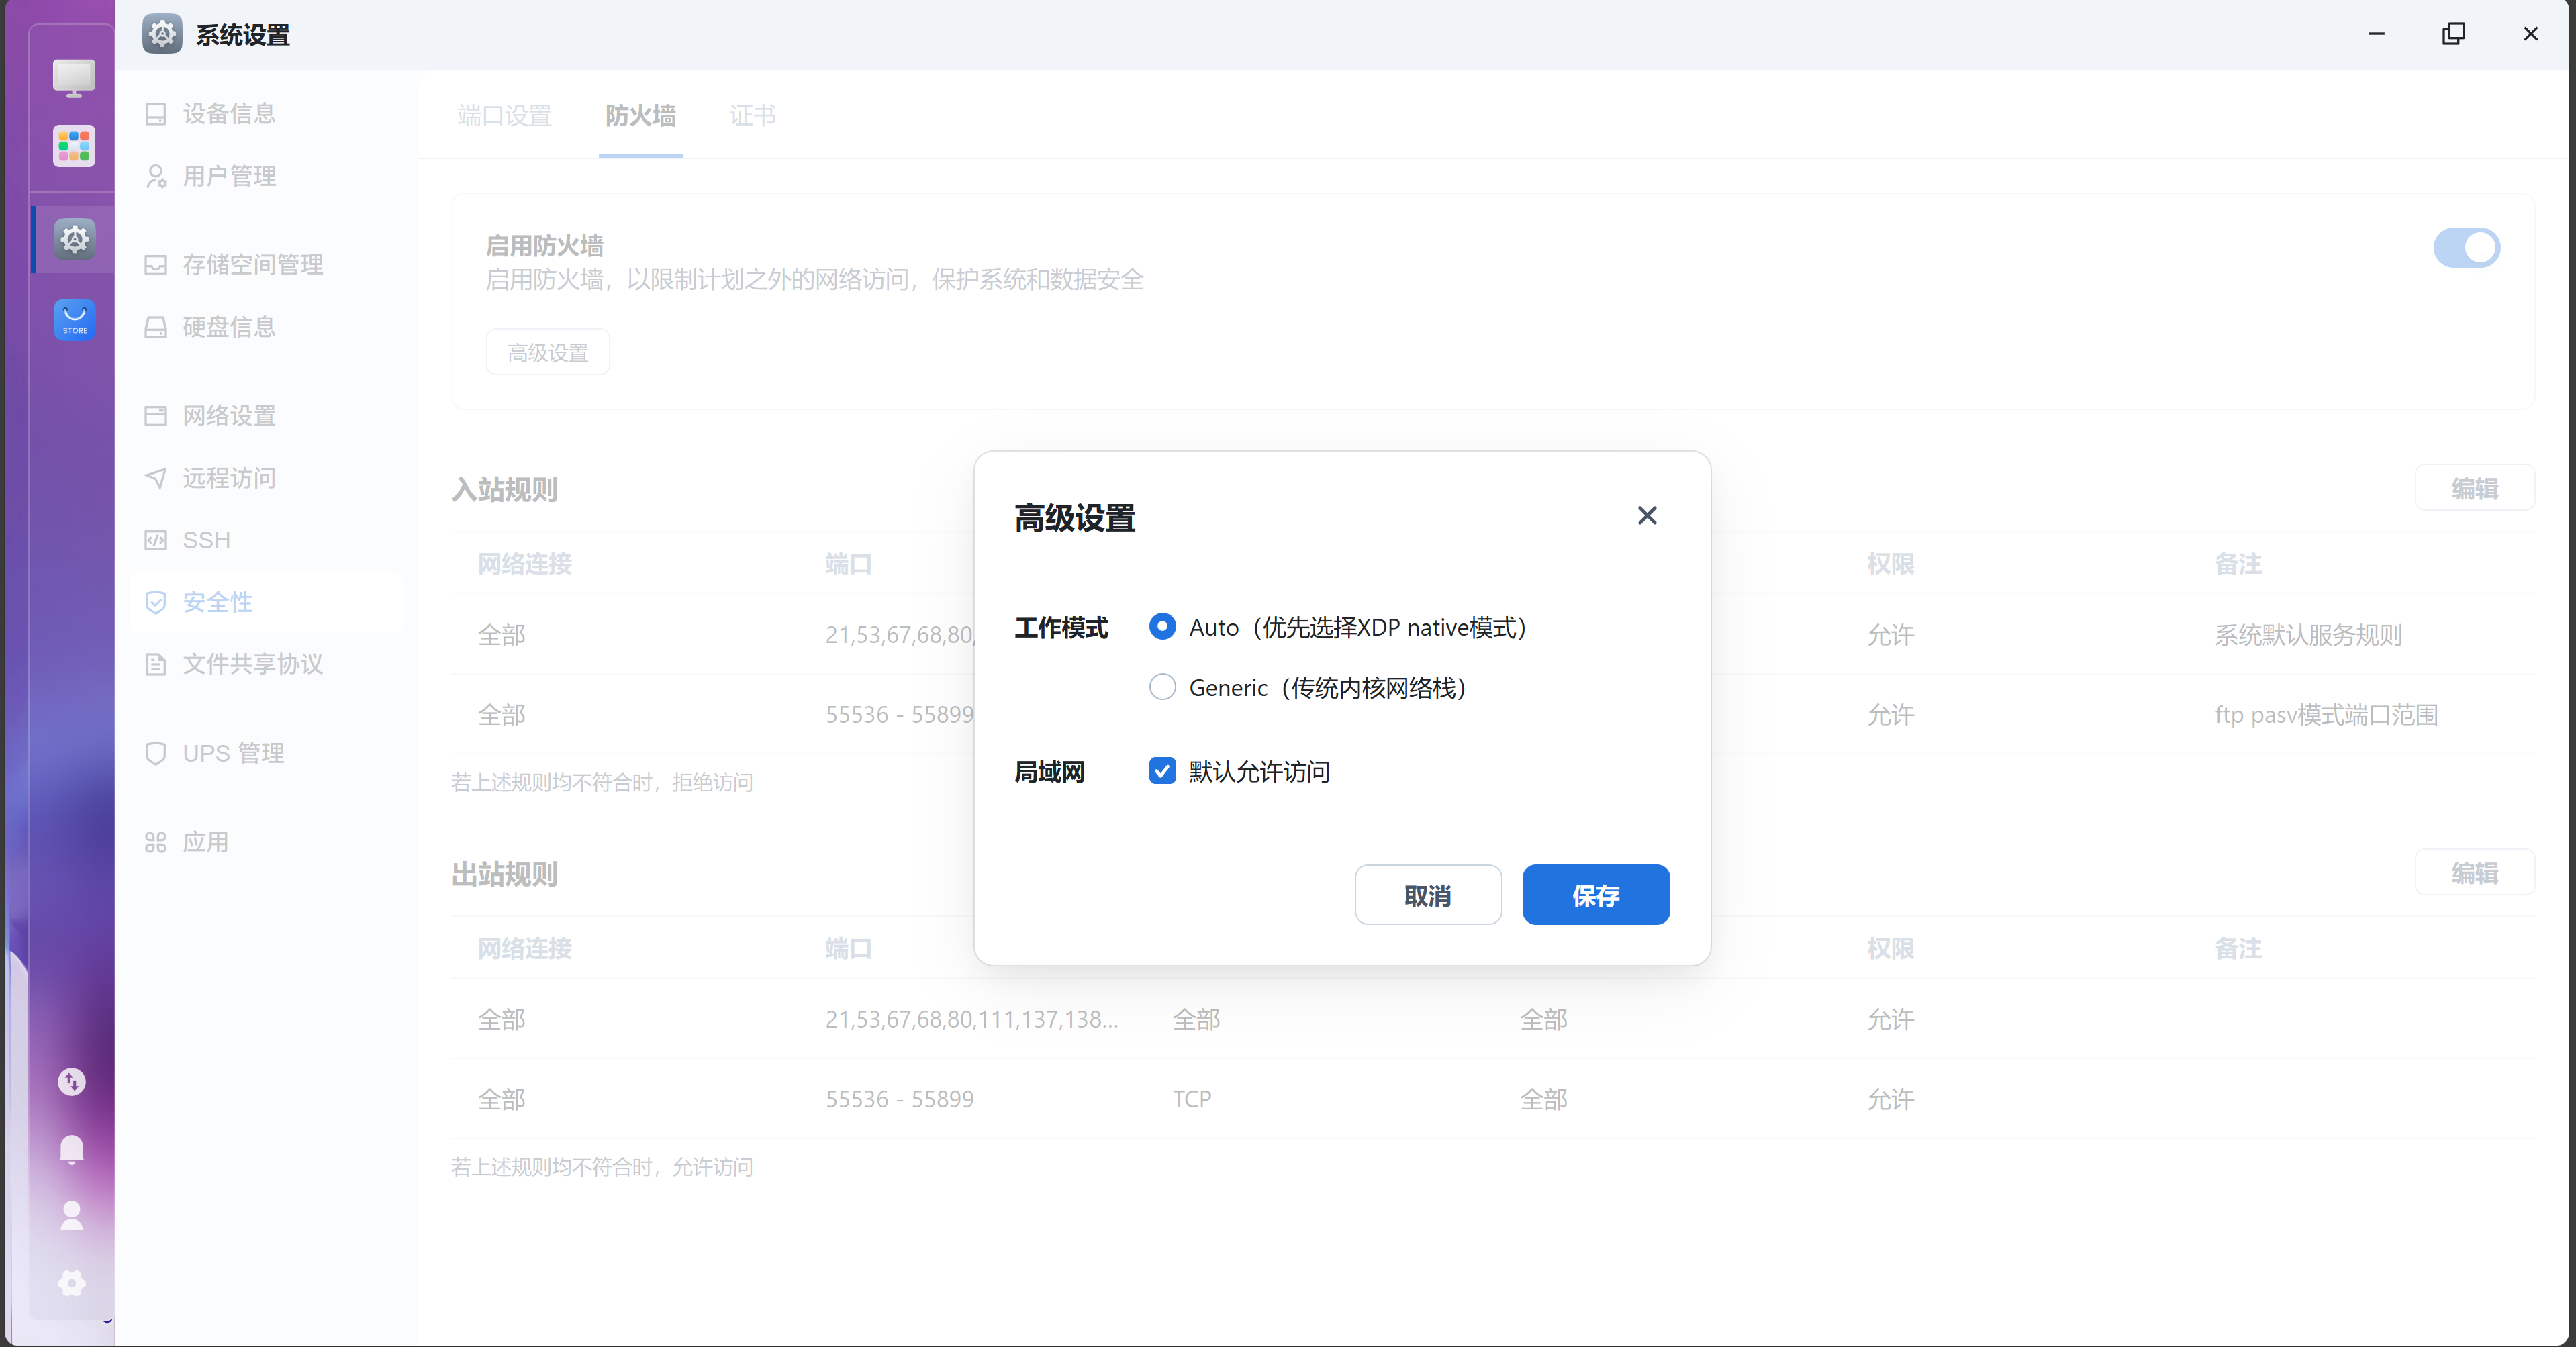Switch to 防火墙 tab
Viewport: 2576px width, 1347px height.
(x=640, y=116)
